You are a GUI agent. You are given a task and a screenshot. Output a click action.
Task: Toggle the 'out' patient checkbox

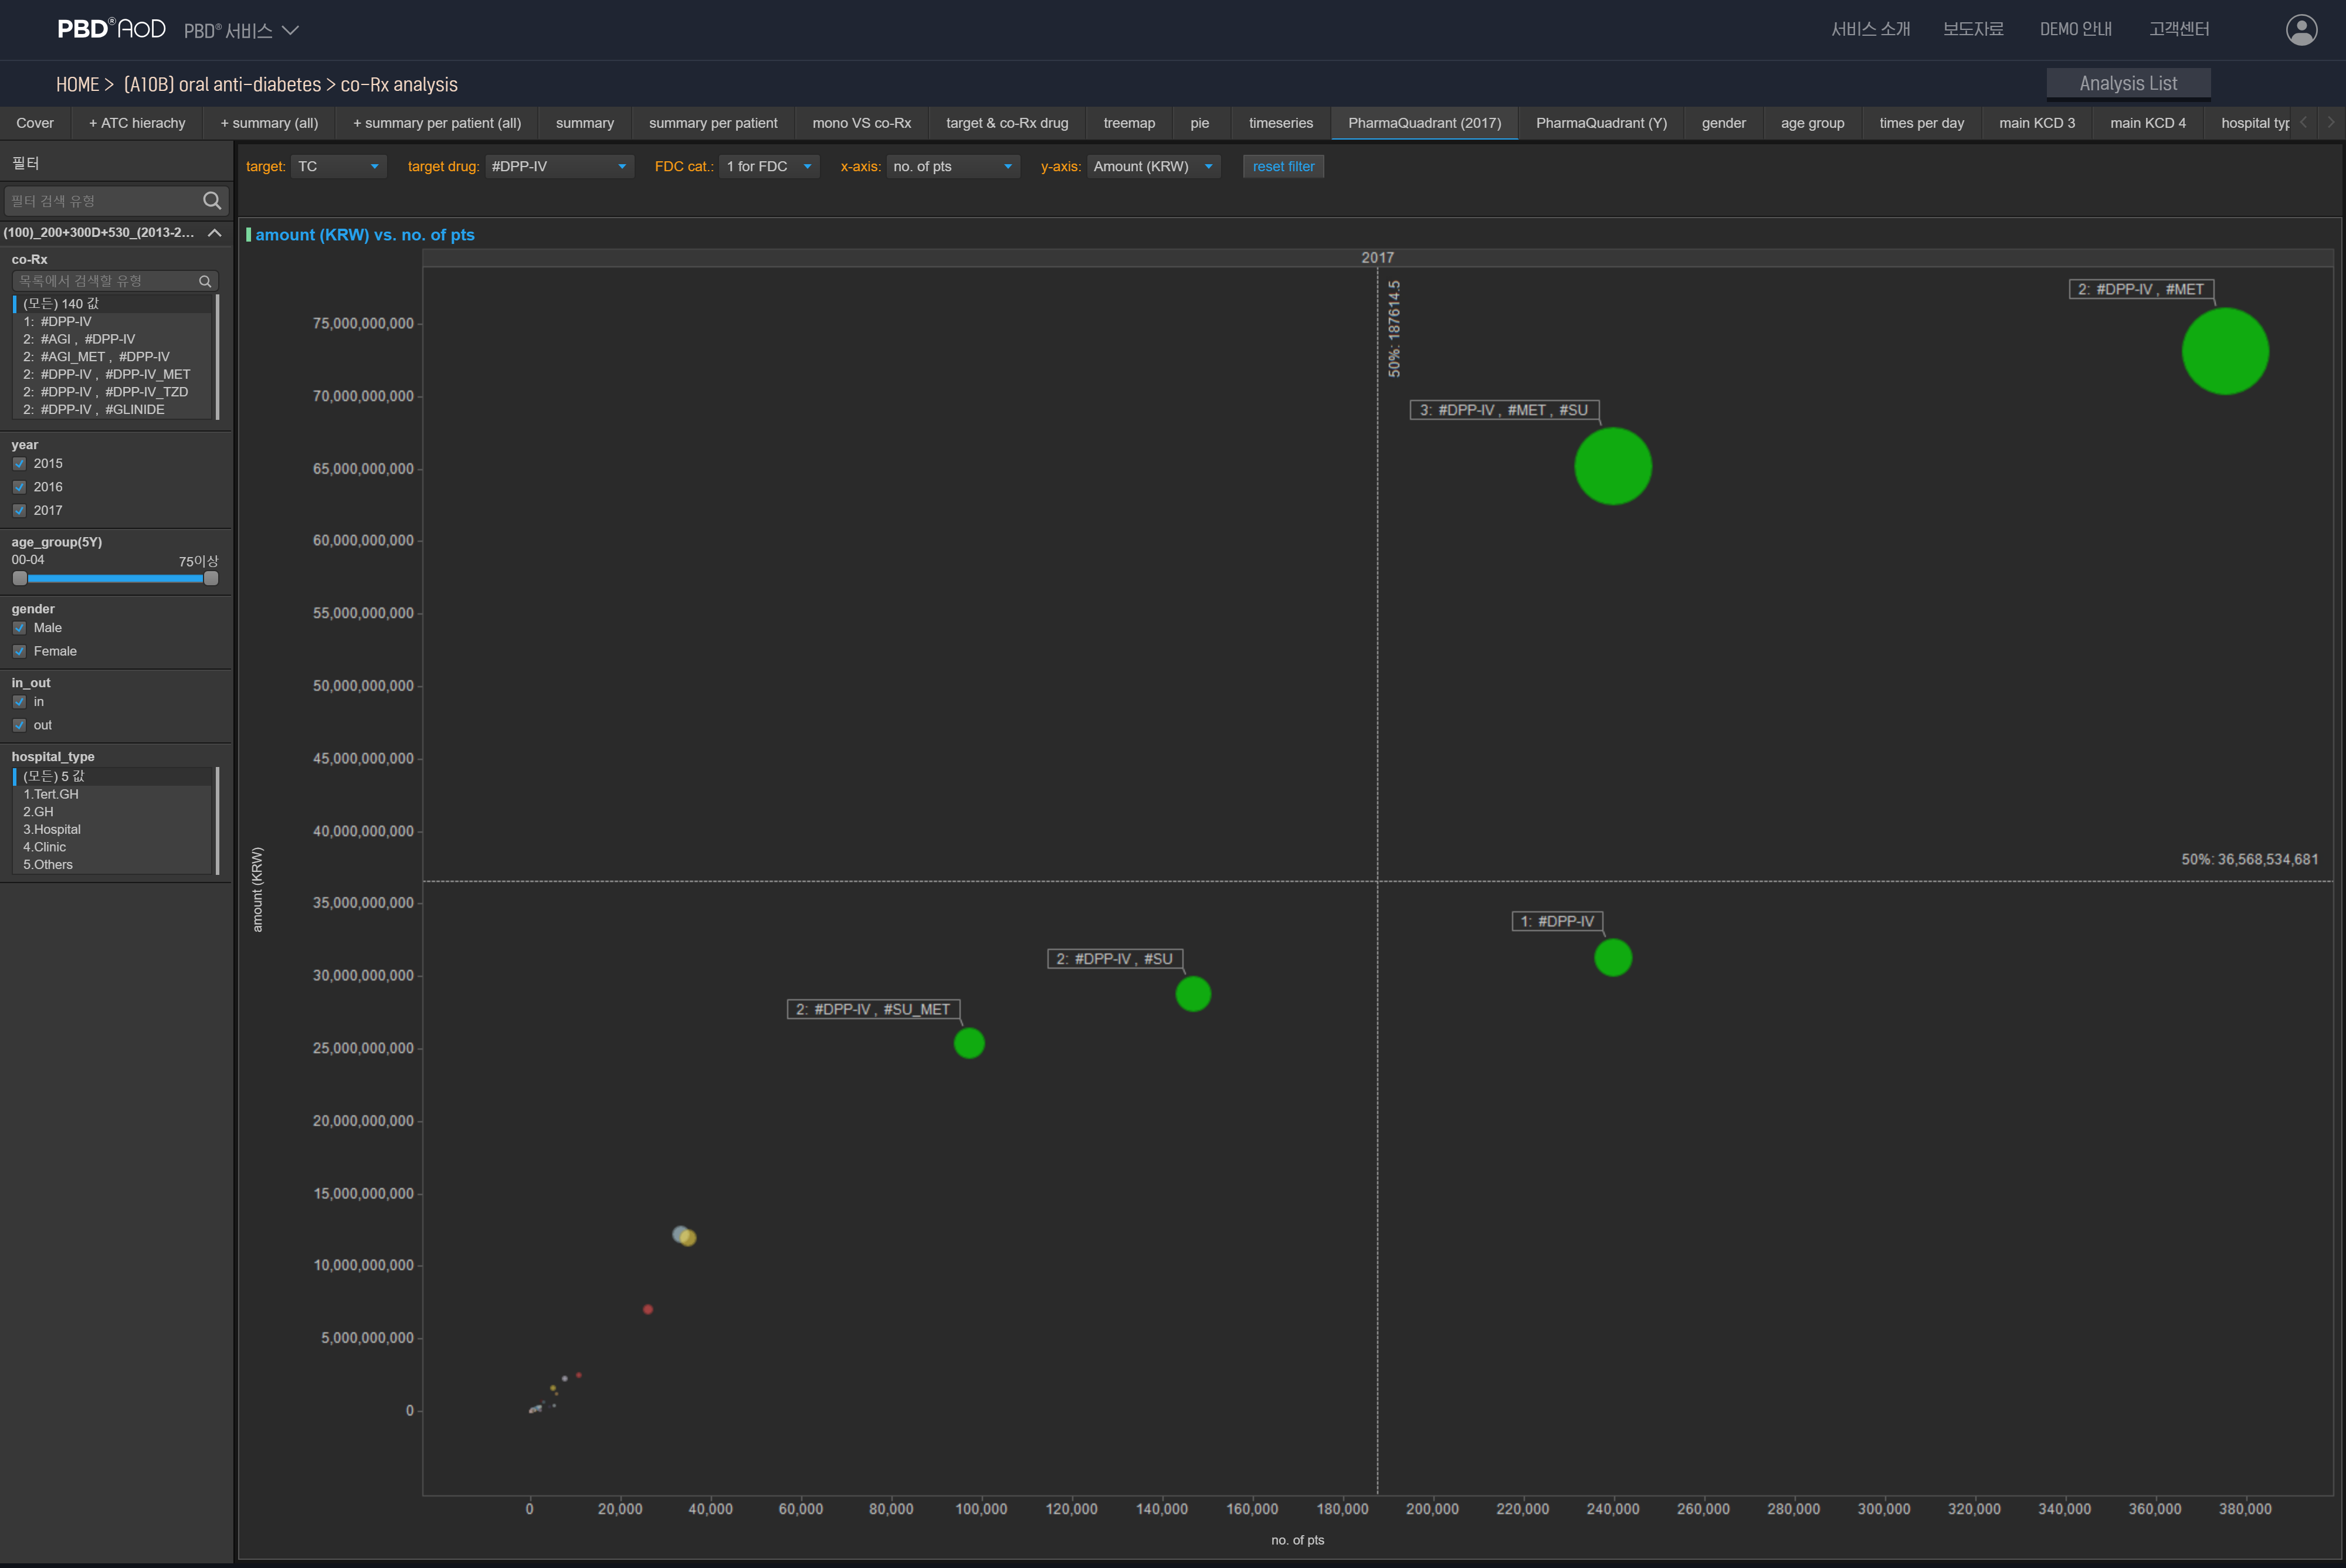pos(19,725)
